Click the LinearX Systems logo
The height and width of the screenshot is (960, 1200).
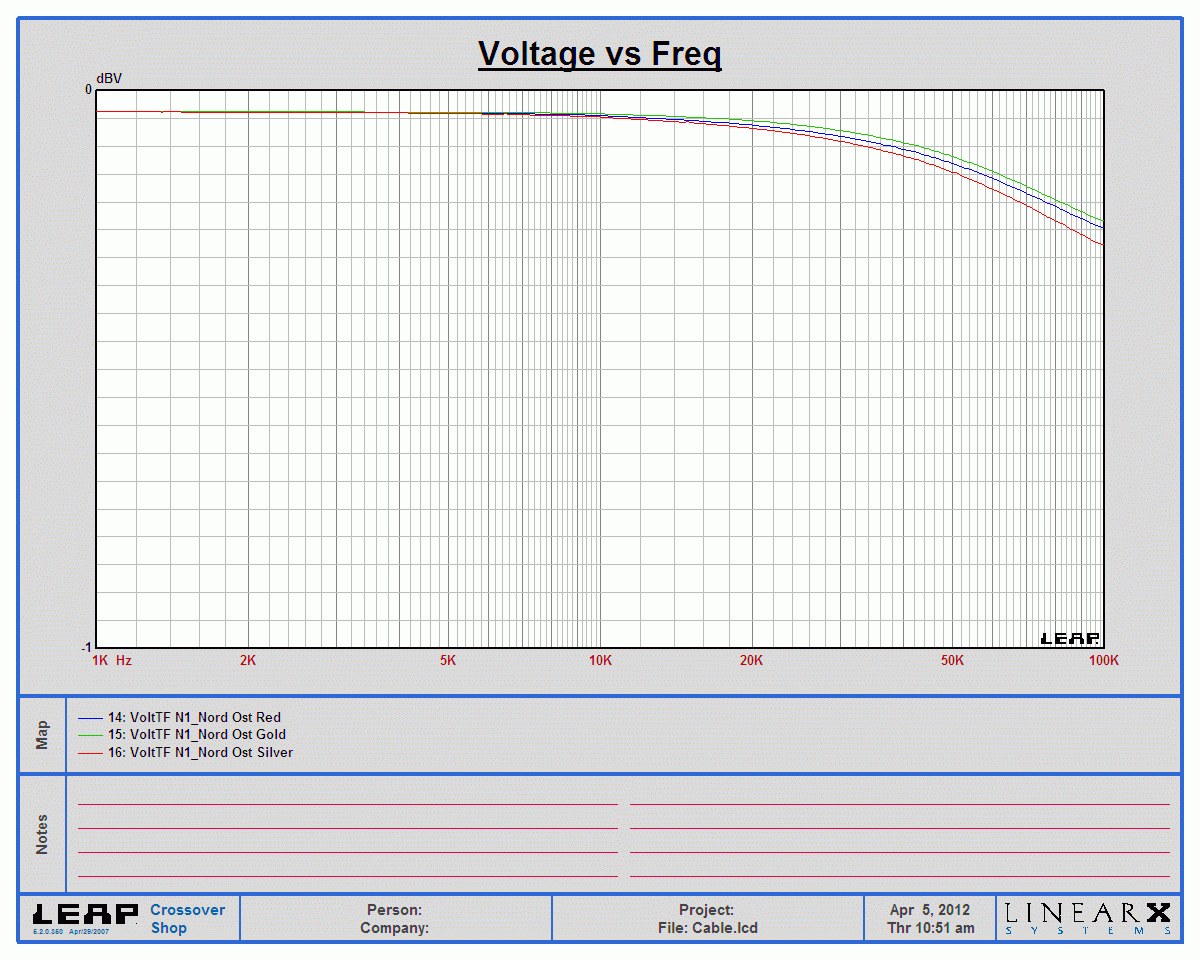[1088, 917]
